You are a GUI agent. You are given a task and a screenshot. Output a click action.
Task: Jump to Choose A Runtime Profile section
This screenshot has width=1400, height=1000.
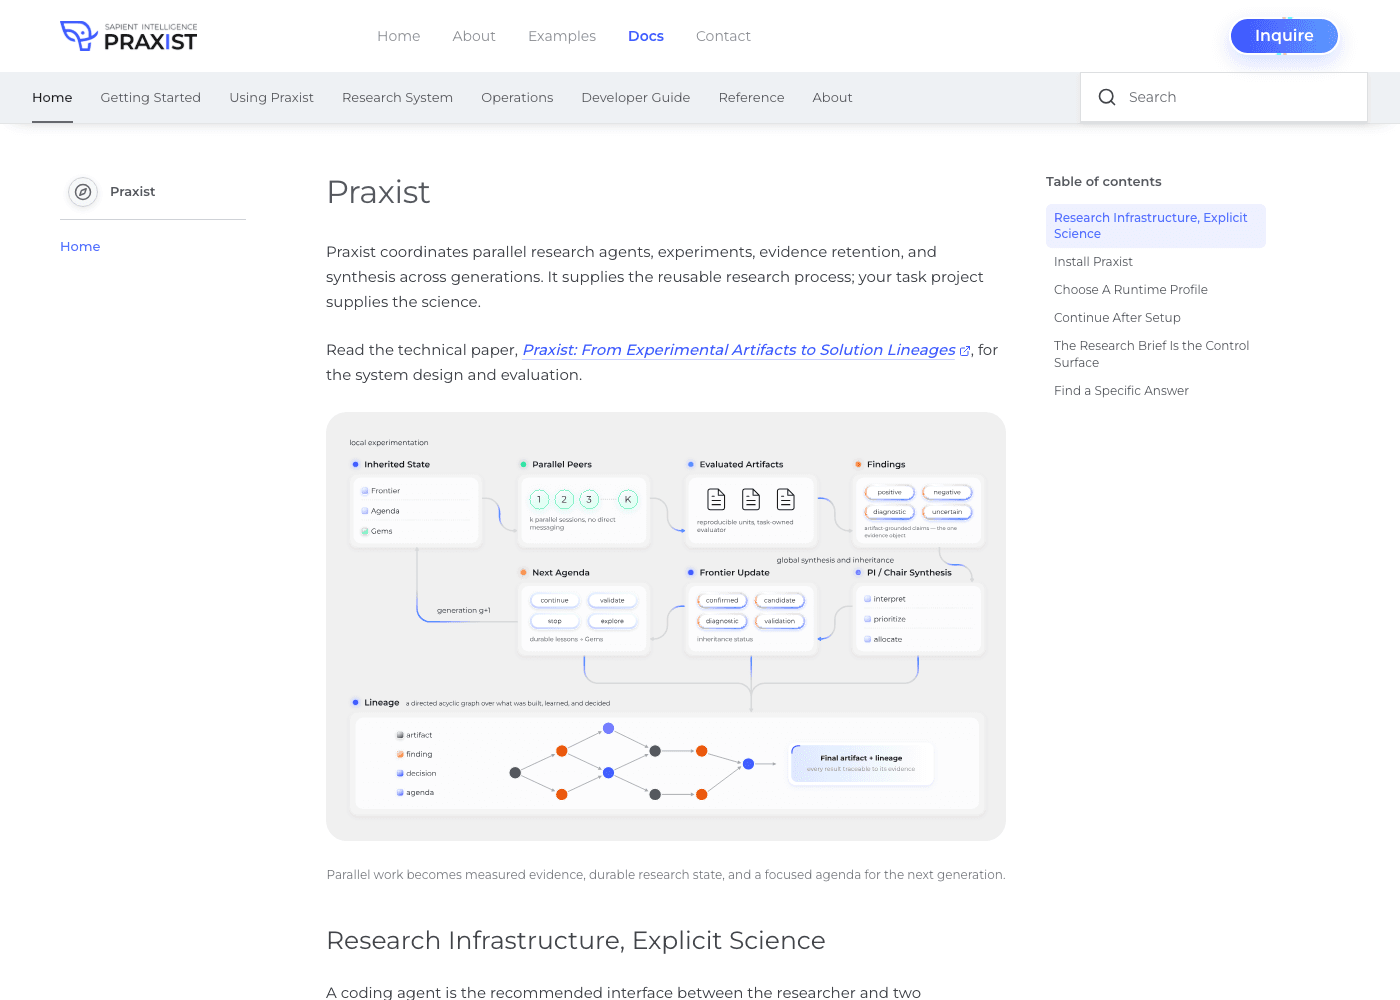point(1131,290)
